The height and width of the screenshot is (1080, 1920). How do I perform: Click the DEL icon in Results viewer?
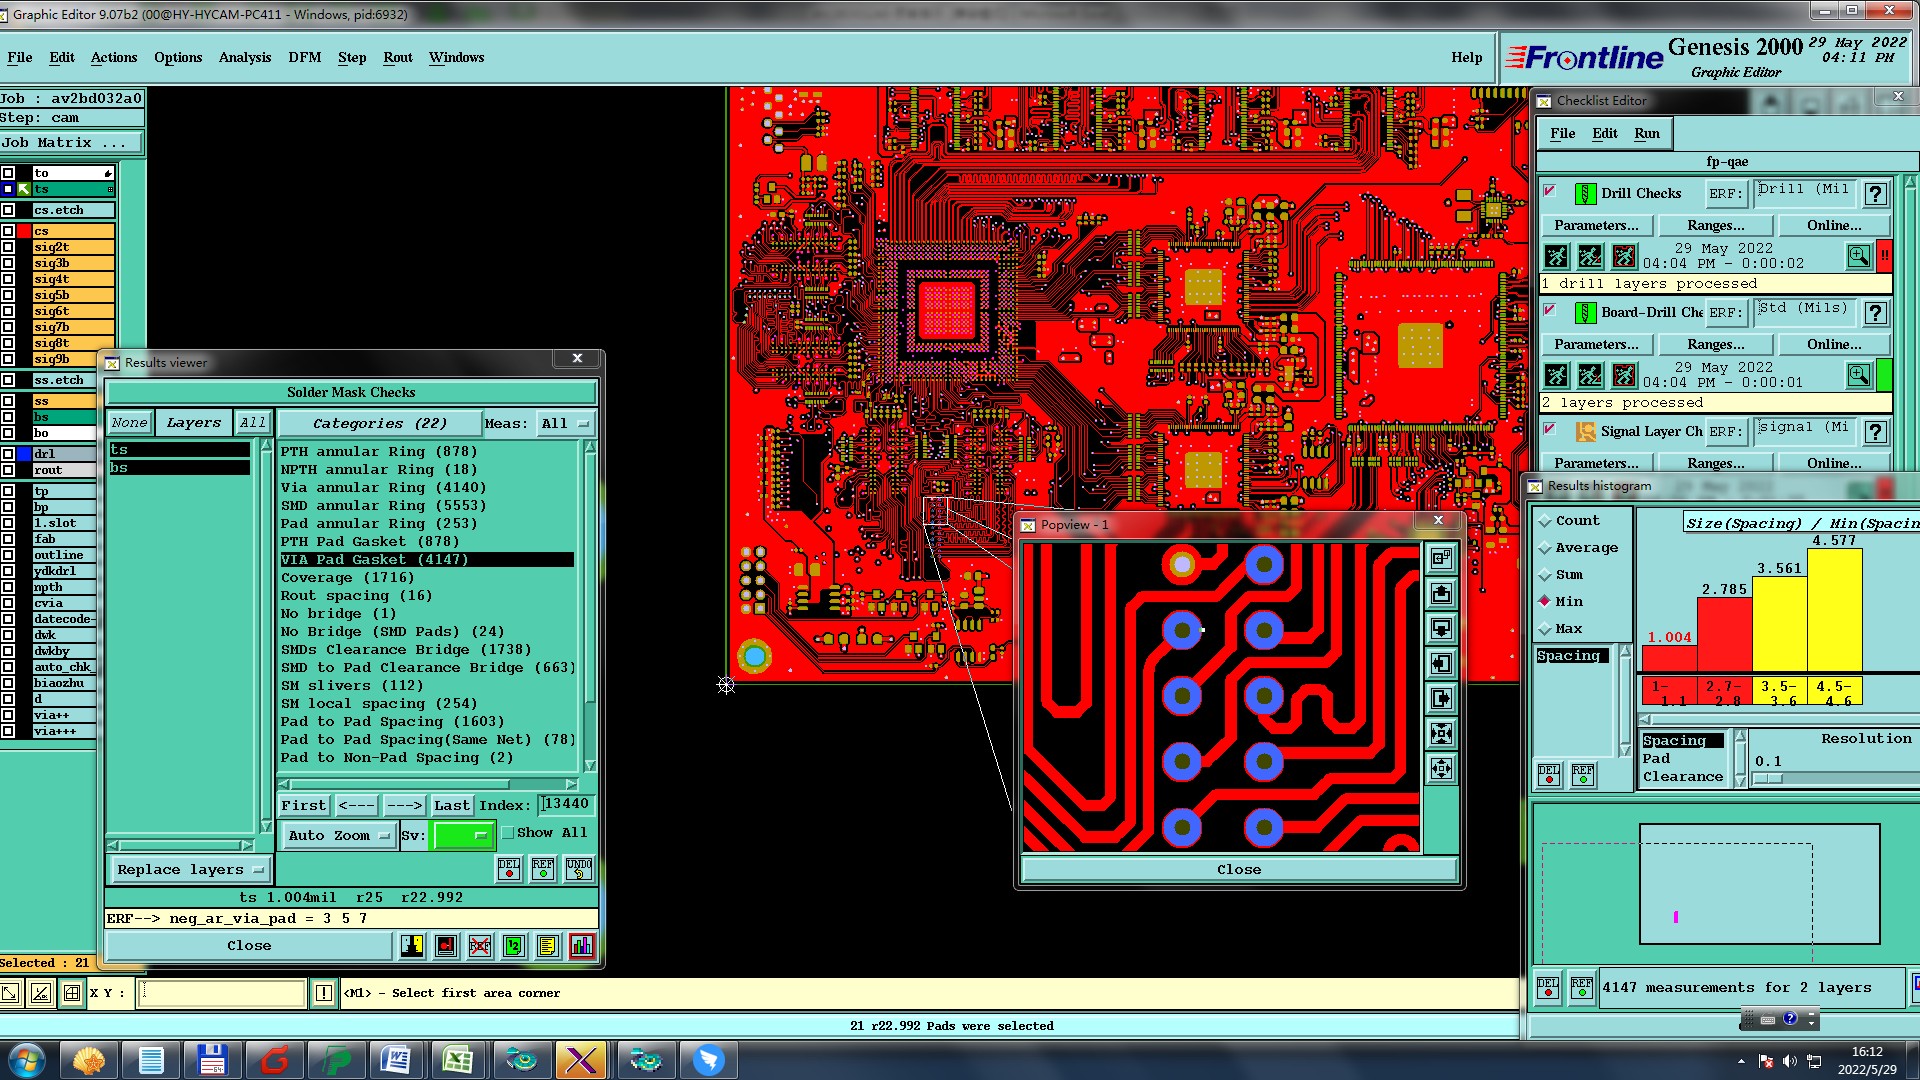509,869
